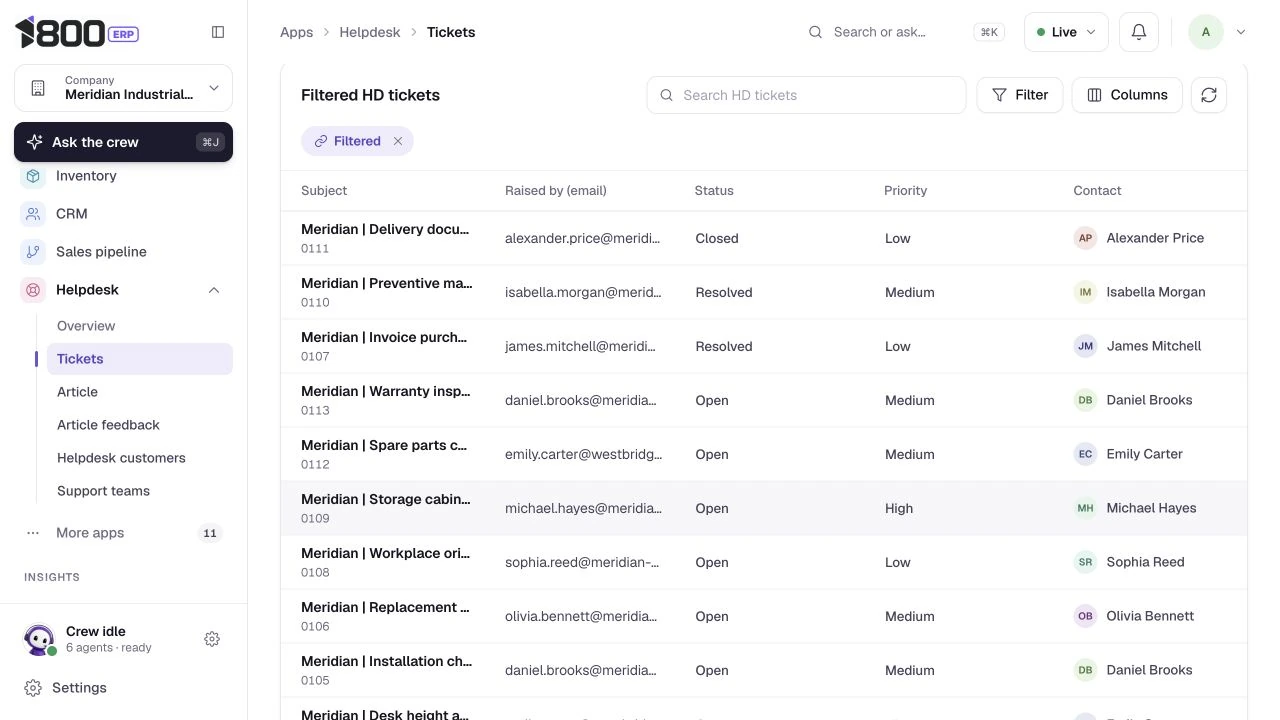
Task: Collapse the Helpdesk menu chevron
Action: (x=214, y=290)
